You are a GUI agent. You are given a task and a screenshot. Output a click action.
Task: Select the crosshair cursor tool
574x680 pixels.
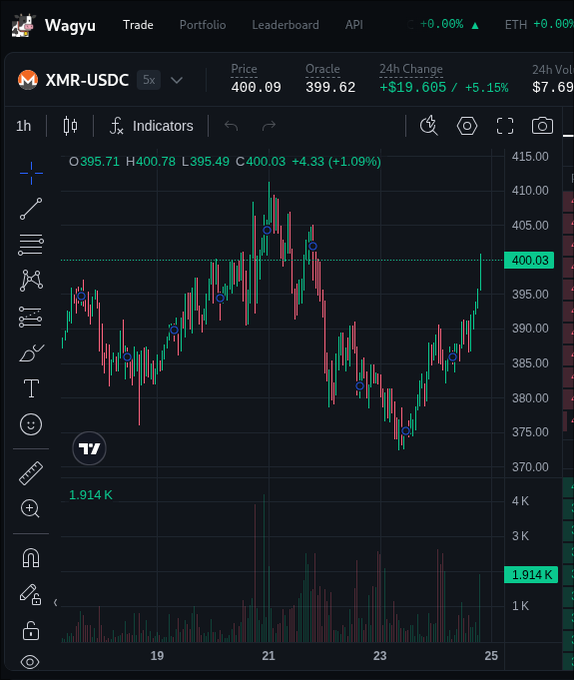(x=31, y=173)
